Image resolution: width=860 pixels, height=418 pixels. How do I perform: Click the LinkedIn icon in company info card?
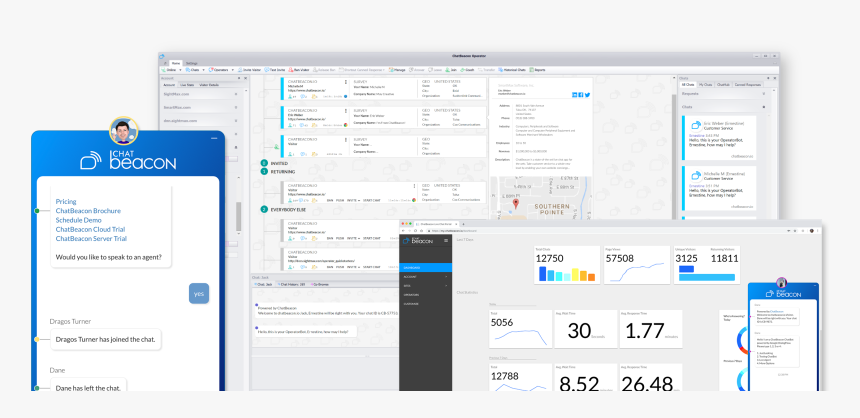pos(575,95)
